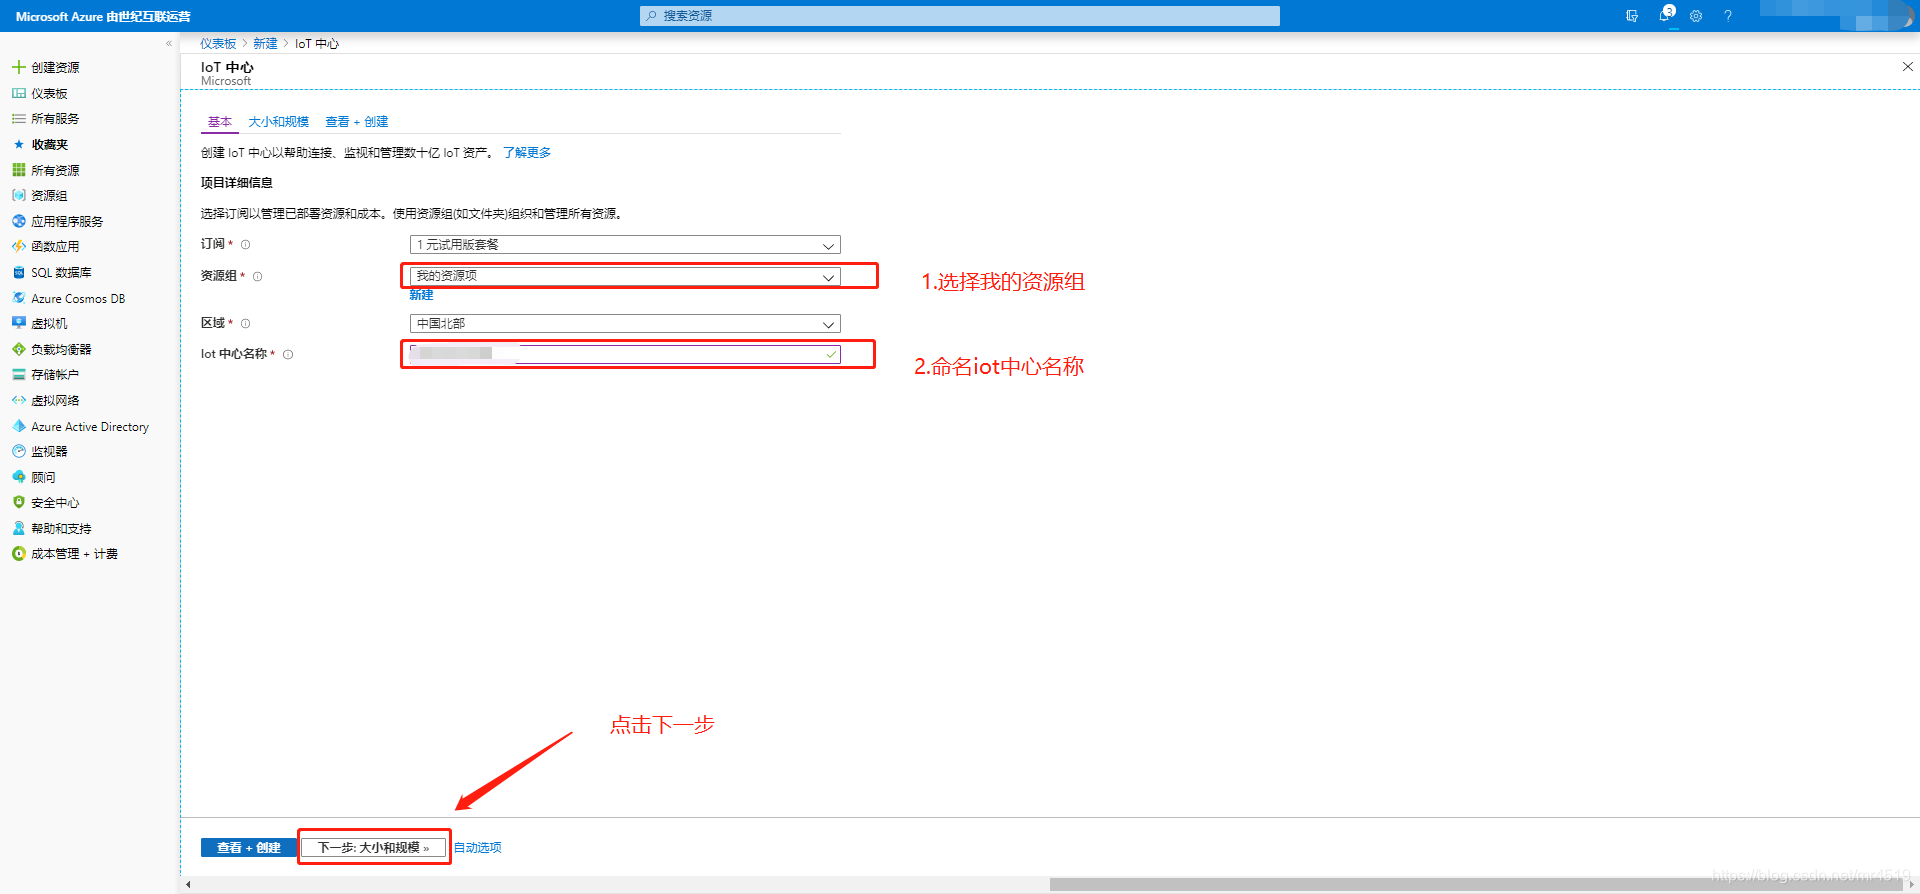This screenshot has width=1920, height=894.
Task: Click 仪表板 breadcrumb link
Action: click(x=218, y=44)
